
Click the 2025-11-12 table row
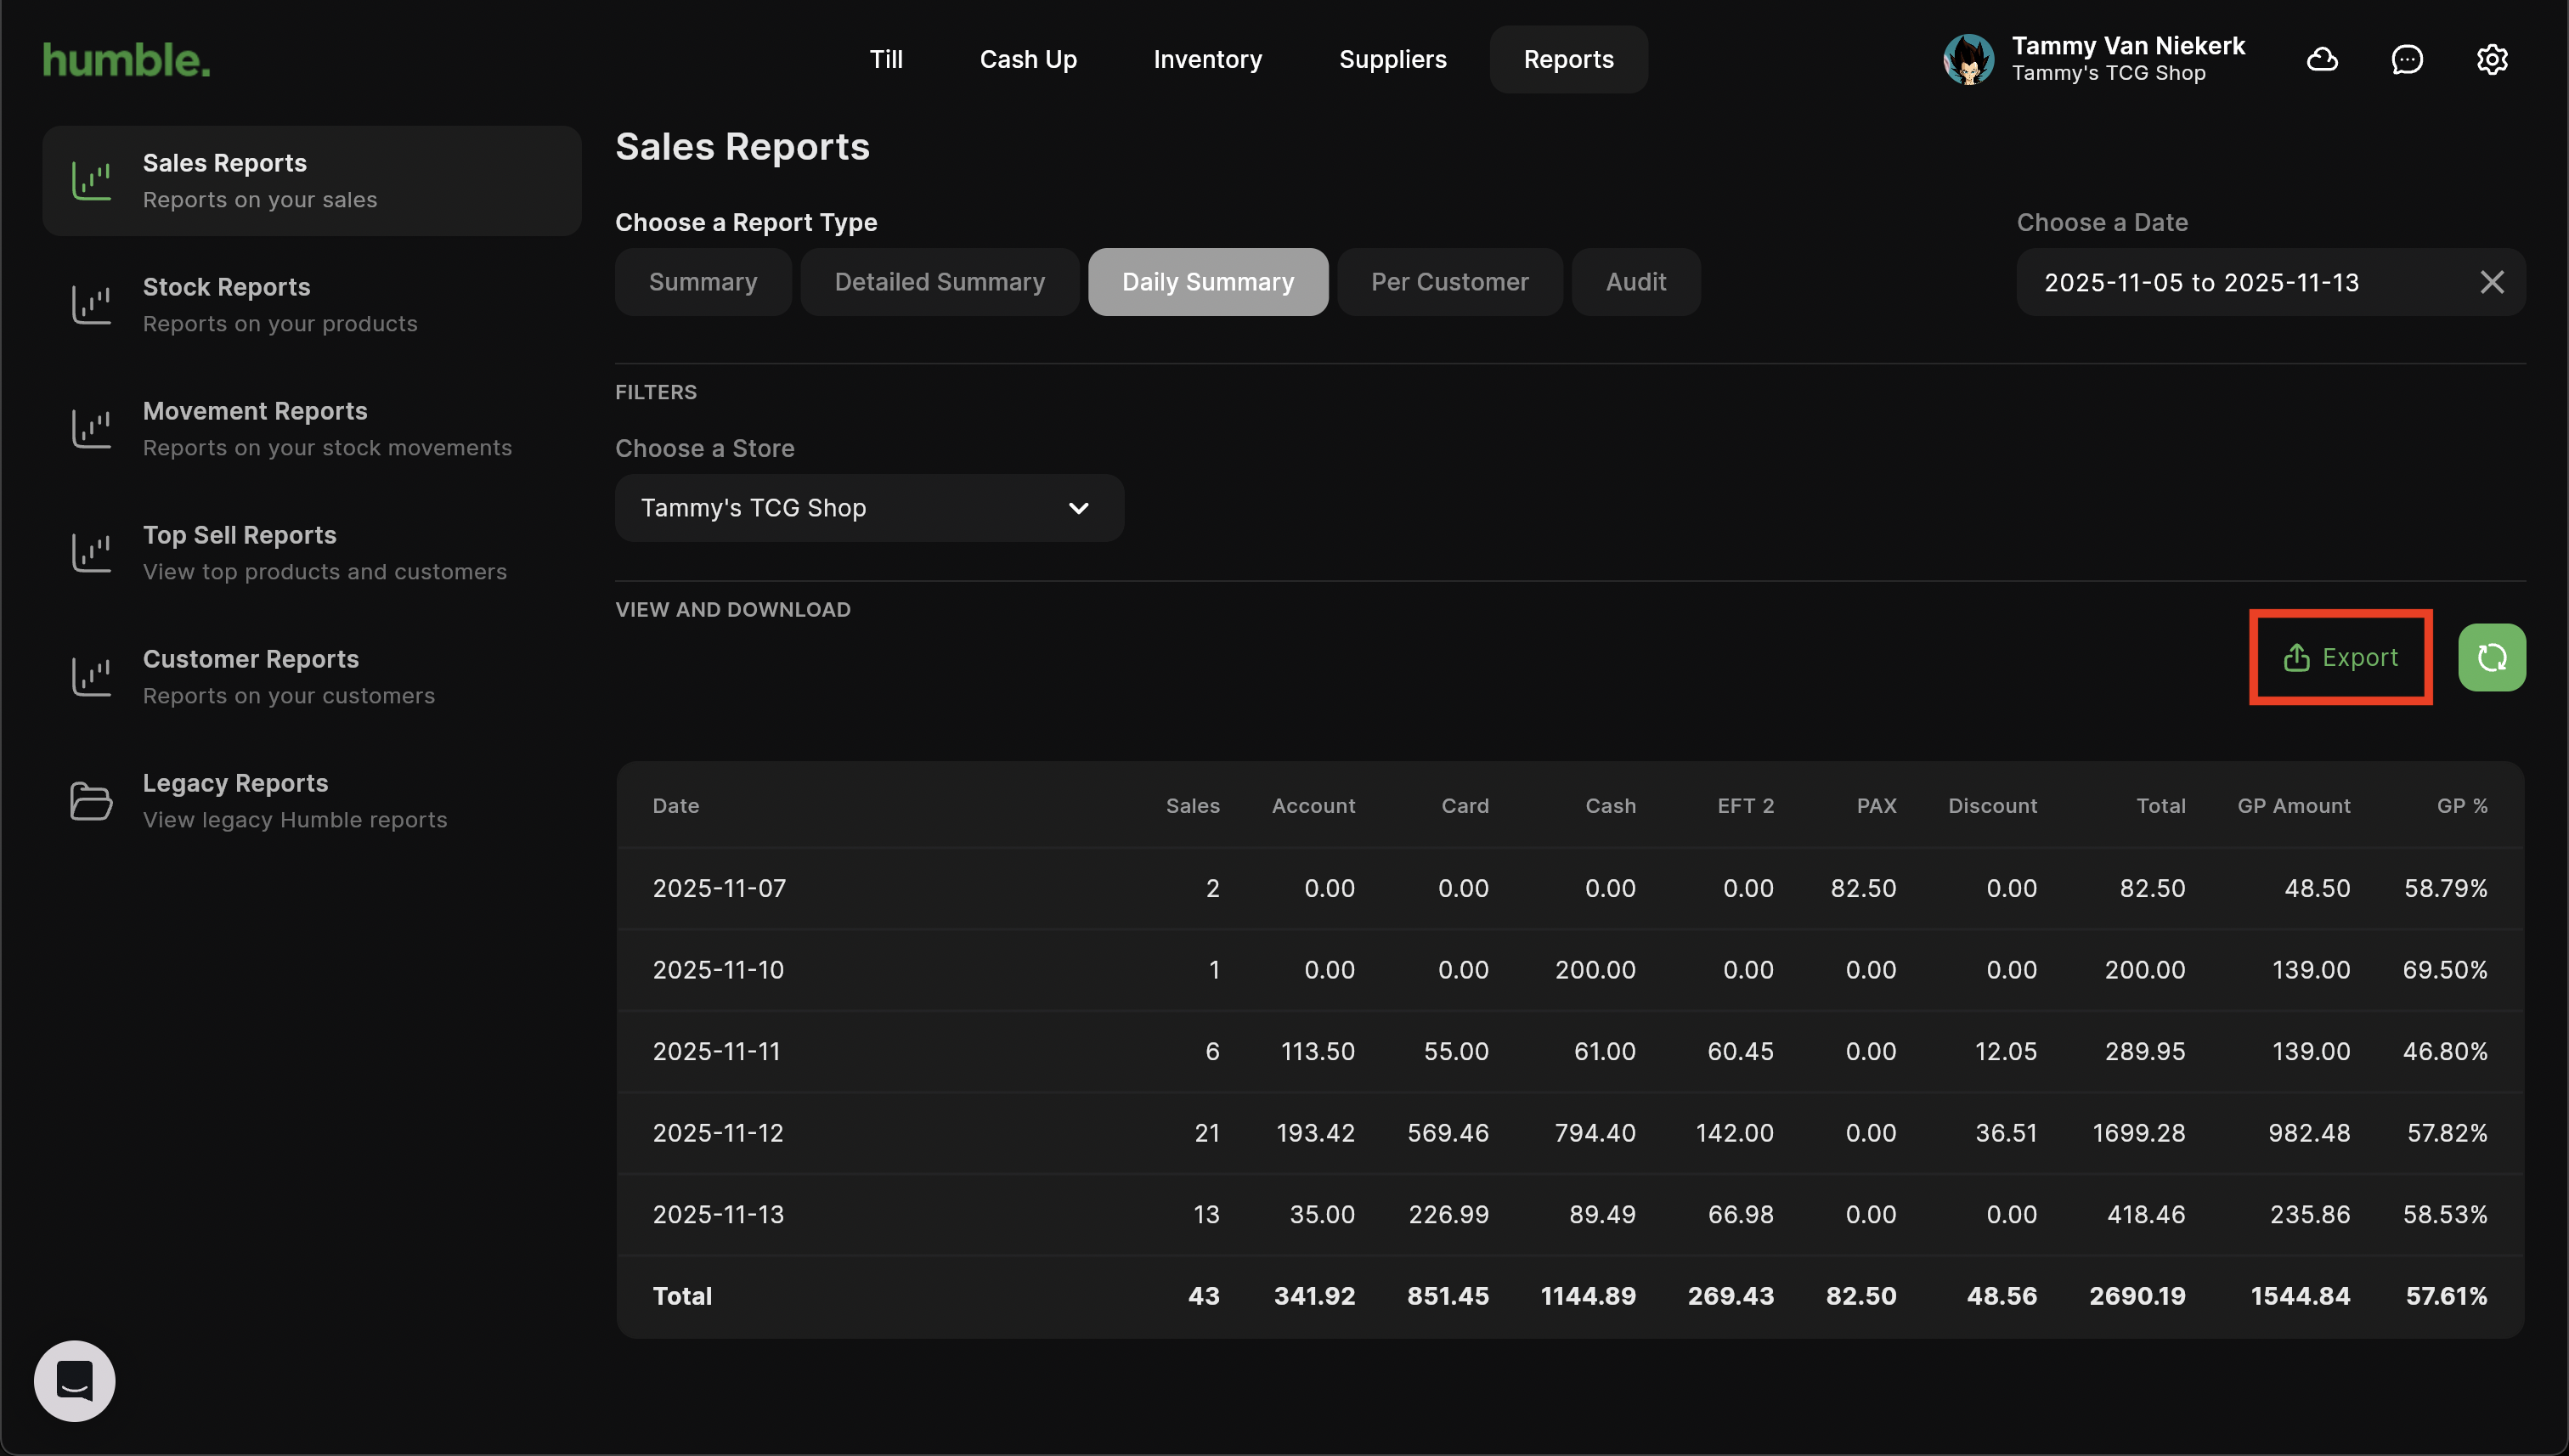pyautogui.click(x=1569, y=1133)
